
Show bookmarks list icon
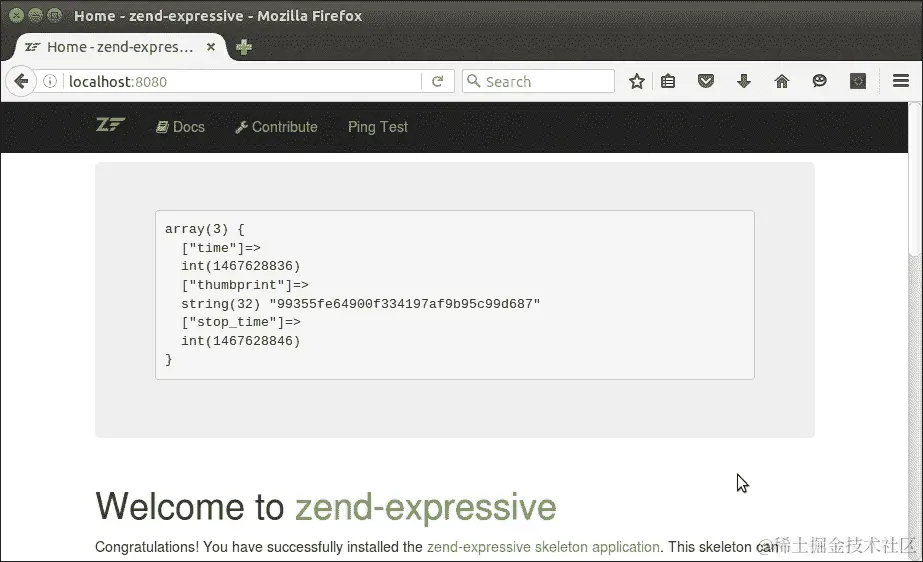668,81
